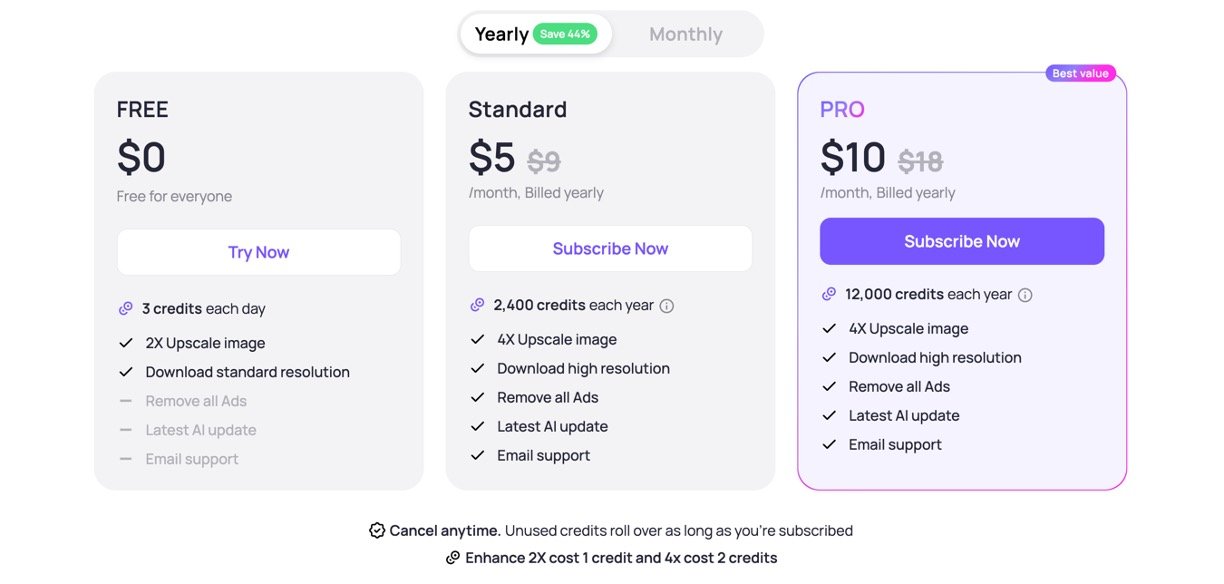Click the credits icon in the PRO plan
Screen dimensions: 1224x584
(829, 294)
